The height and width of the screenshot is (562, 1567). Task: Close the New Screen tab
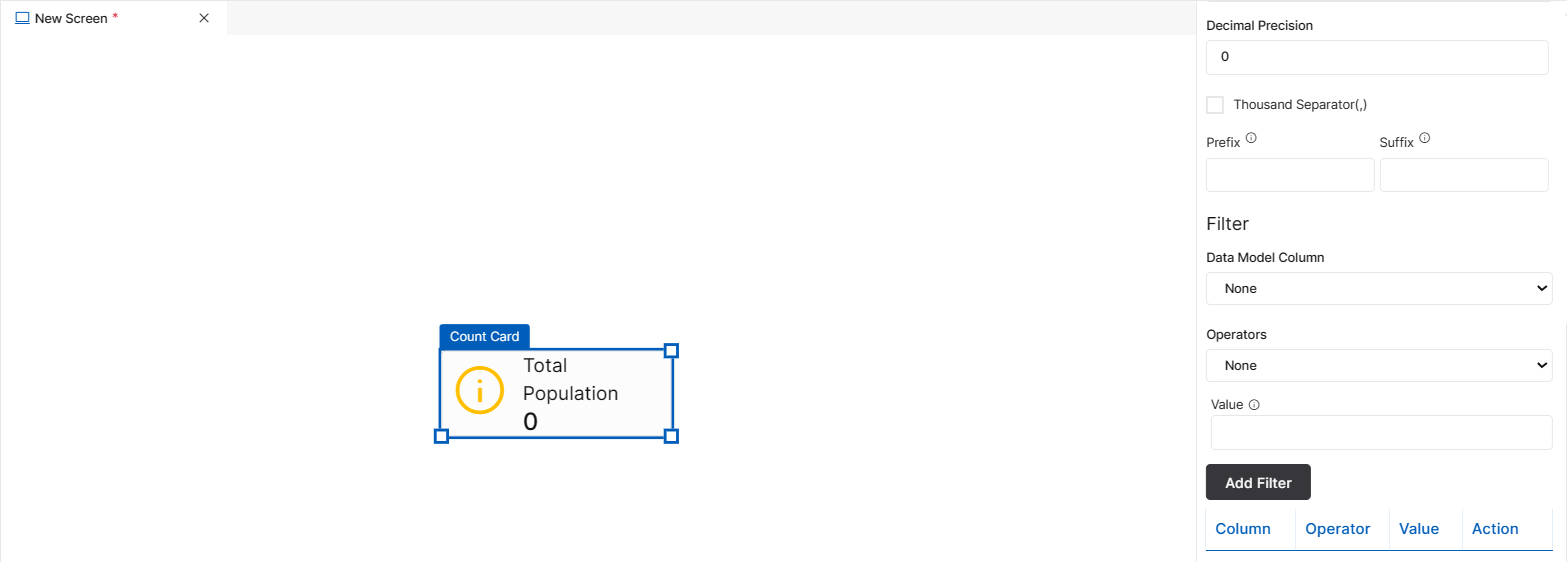pyautogui.click(x=204, y=18)
